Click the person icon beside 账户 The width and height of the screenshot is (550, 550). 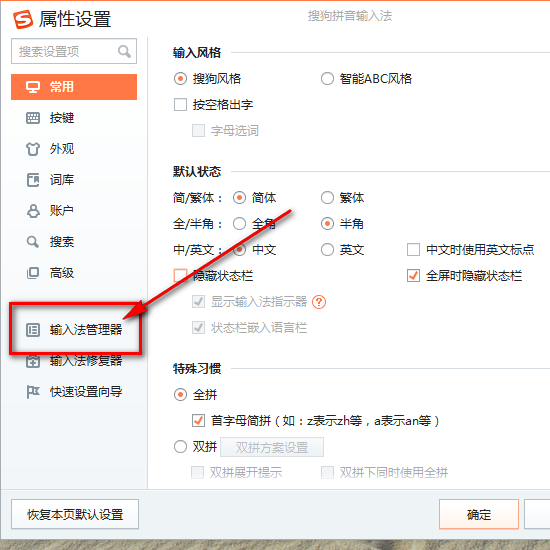point(33,211)
